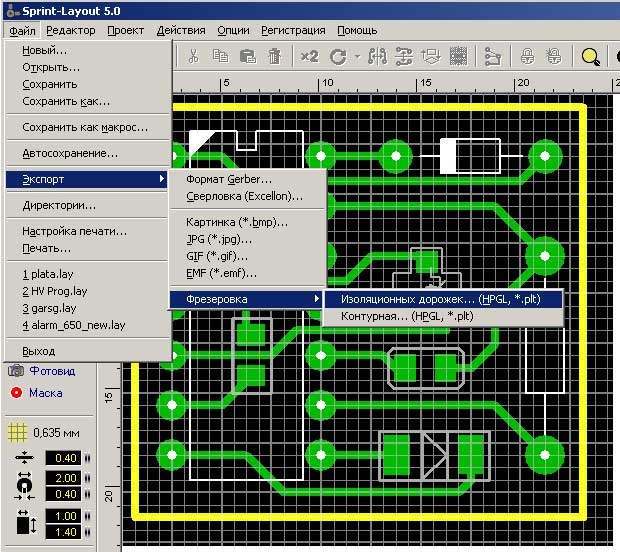Select Картинка (*.bmp)… export option

[x=248, y=222]
